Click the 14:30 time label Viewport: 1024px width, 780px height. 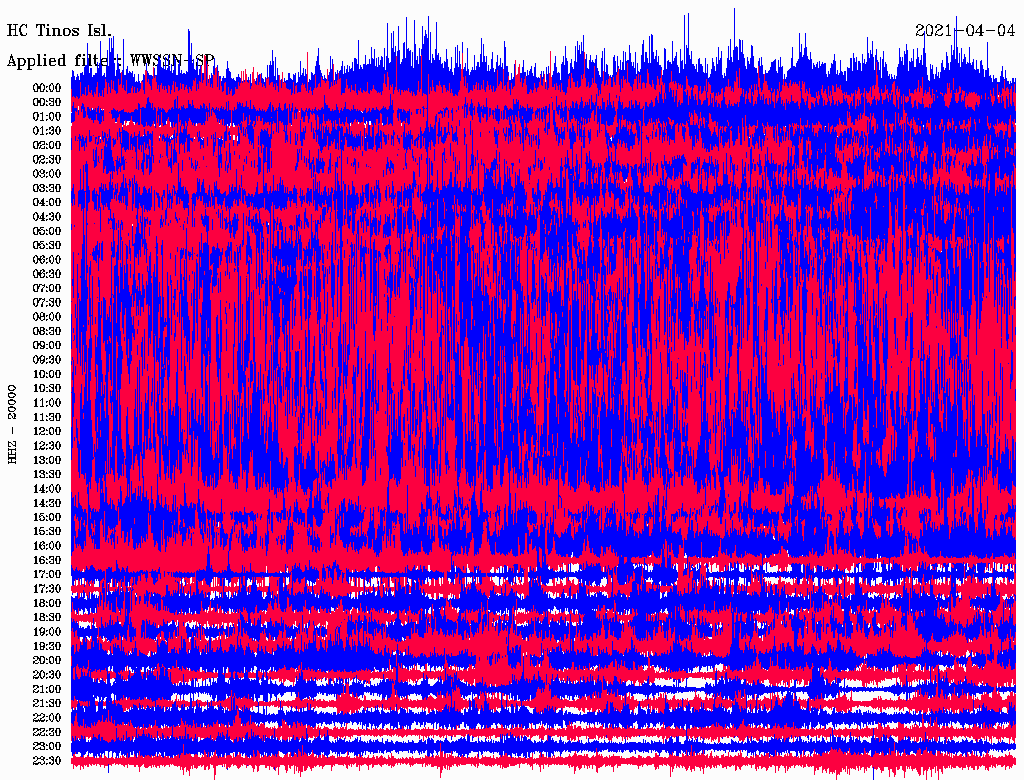click(47, 504)
